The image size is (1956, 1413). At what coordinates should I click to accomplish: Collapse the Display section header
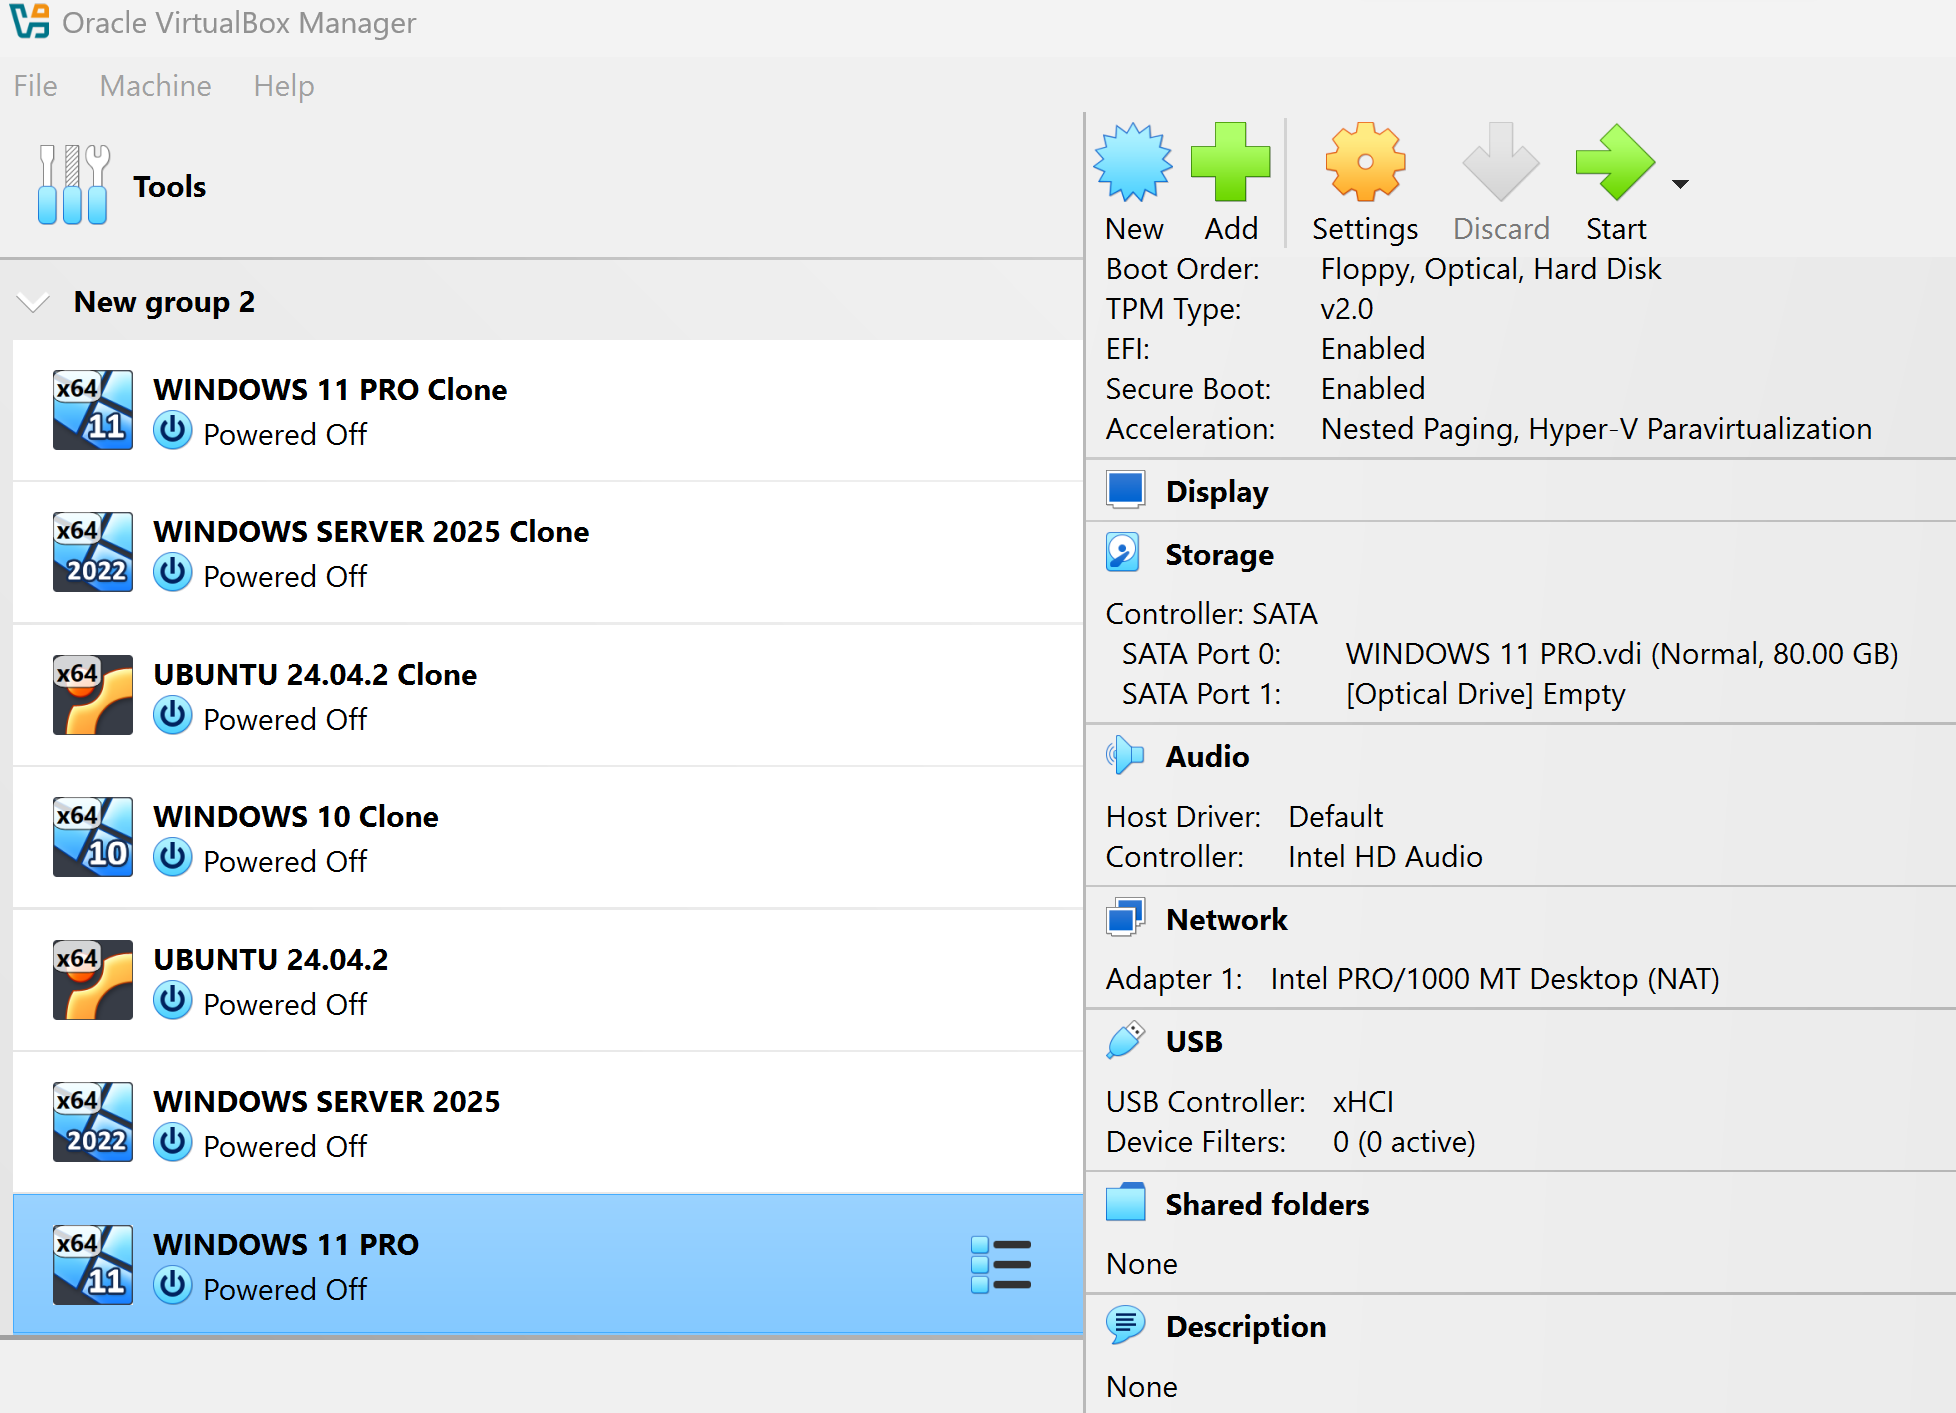[1216, 491]
